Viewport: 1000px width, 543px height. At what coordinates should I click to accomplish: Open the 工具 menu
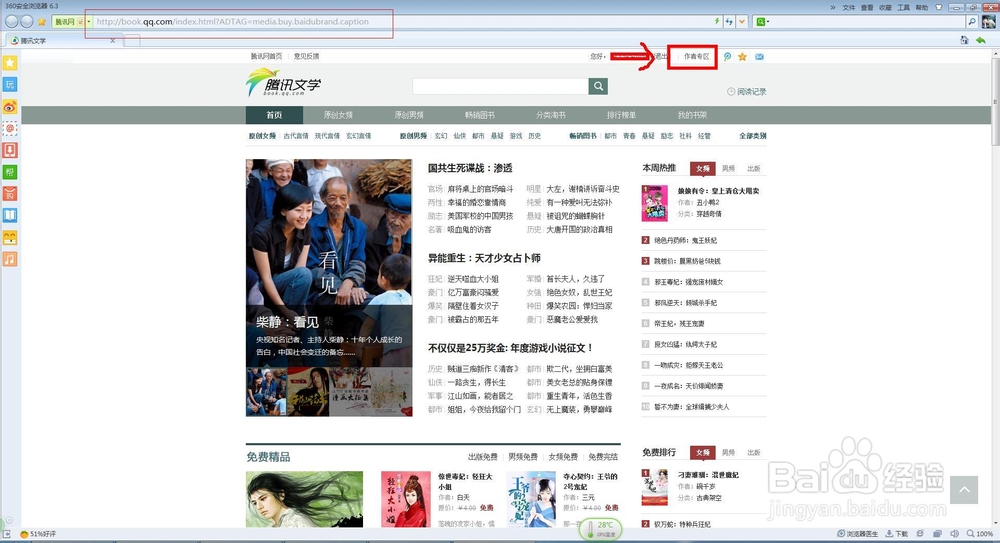point(904,7)
